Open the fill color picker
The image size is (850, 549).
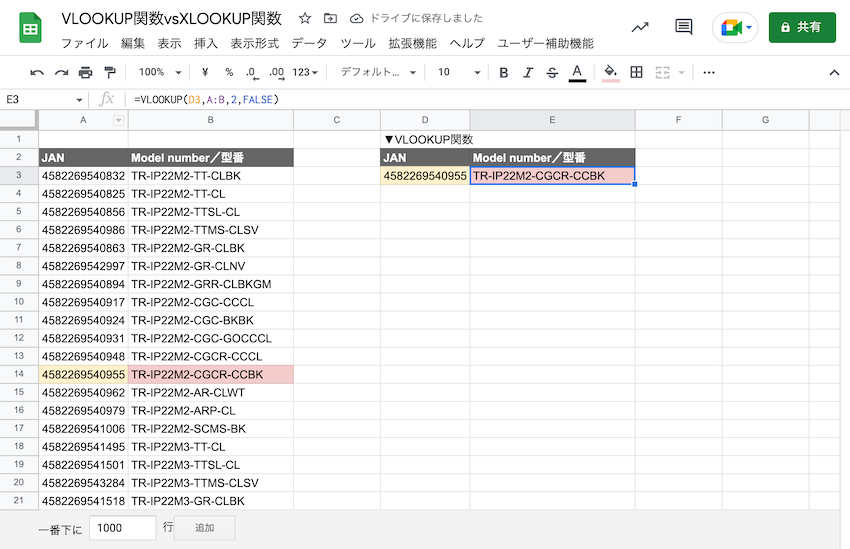(610, 72)
